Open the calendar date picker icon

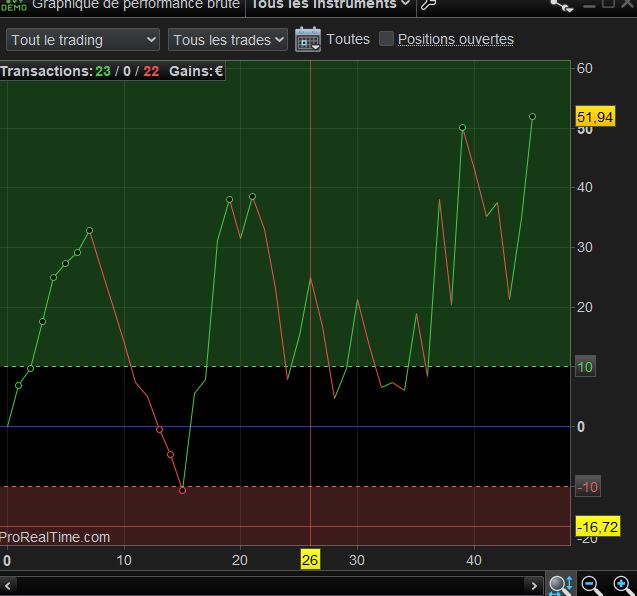[x=308, y=39]
